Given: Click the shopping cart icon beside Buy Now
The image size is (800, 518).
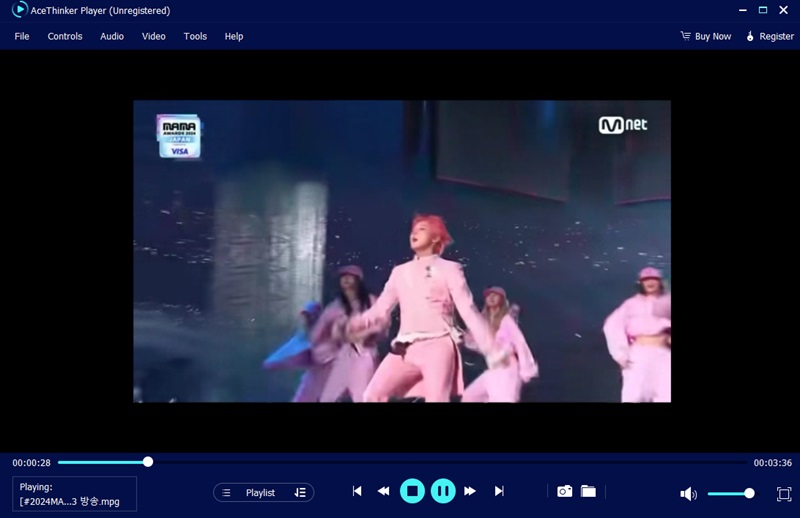Looking at the screenshot, I should pyautogui.click(x=686, y=36).
